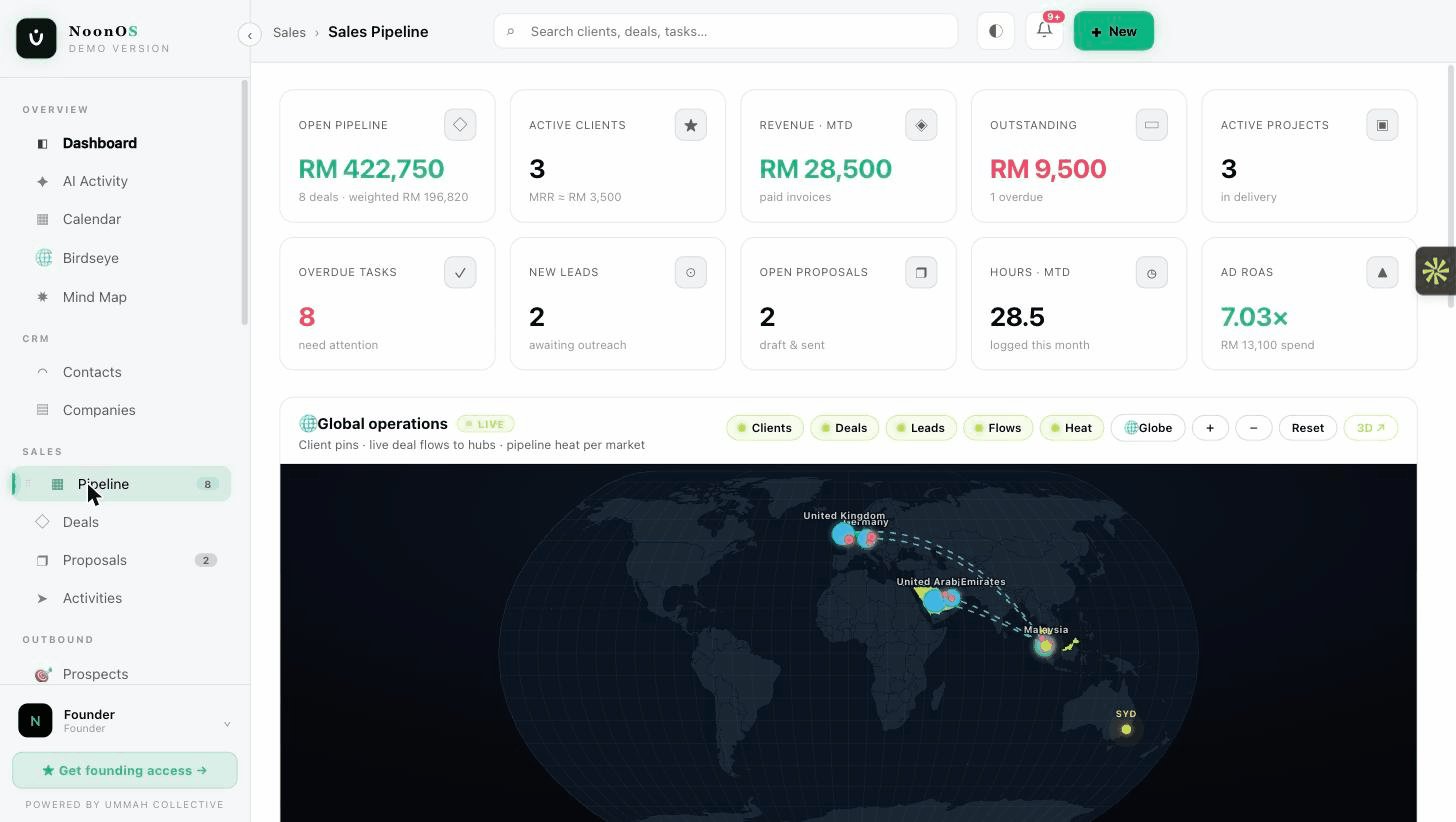This screenshot has width=1456, height=822.
Task: Click the RM 9,500 outstanding value
Action: click(x=1048, y=169)
